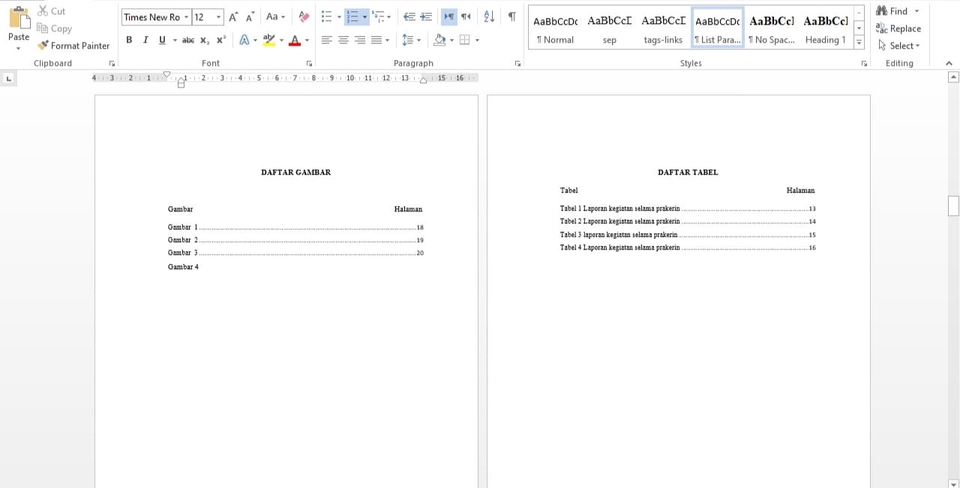Expand borders dropdown arrow
Image resolution: width=960 pixels, height=488 pixels.
tap(477, 40)
